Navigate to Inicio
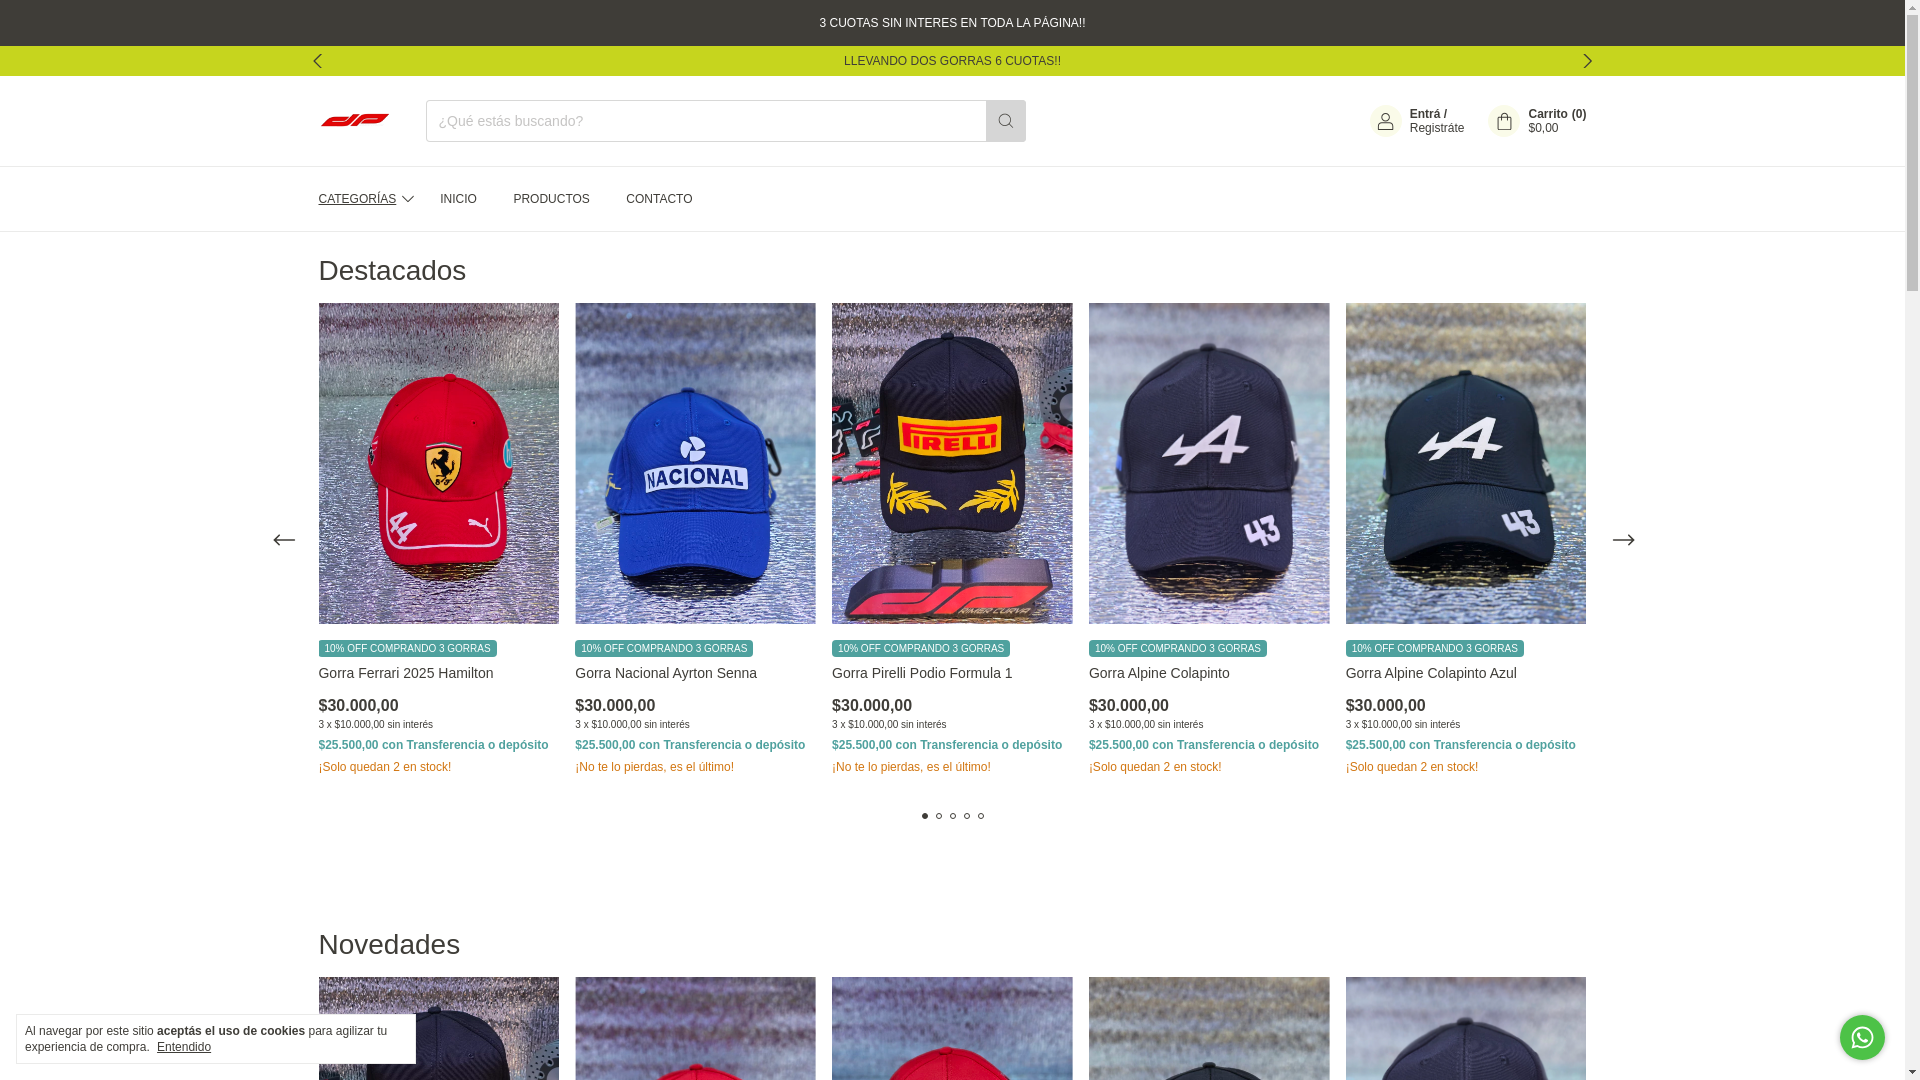 458,199
